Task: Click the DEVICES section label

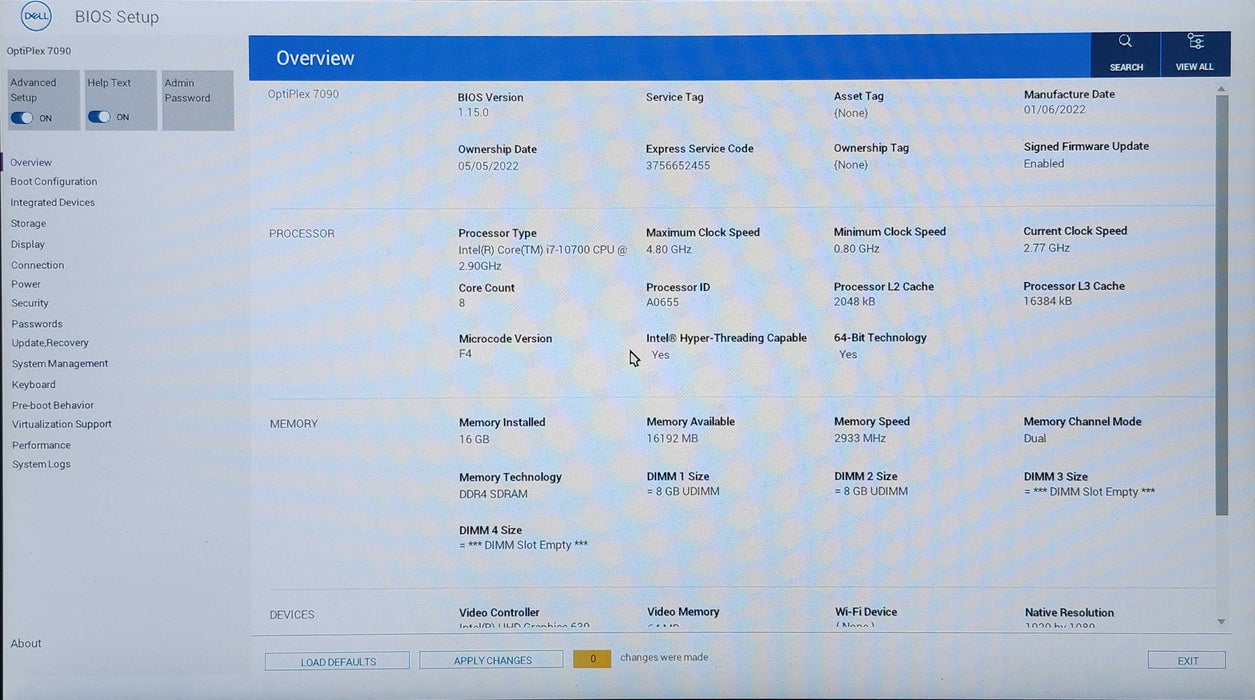Action: pos(292,615)
